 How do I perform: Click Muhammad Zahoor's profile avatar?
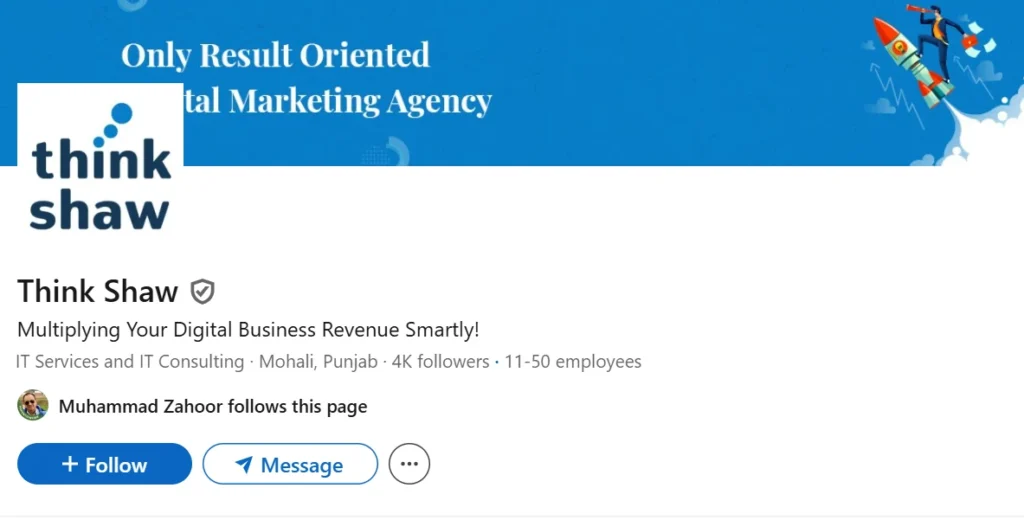click(x=33, y=406)
